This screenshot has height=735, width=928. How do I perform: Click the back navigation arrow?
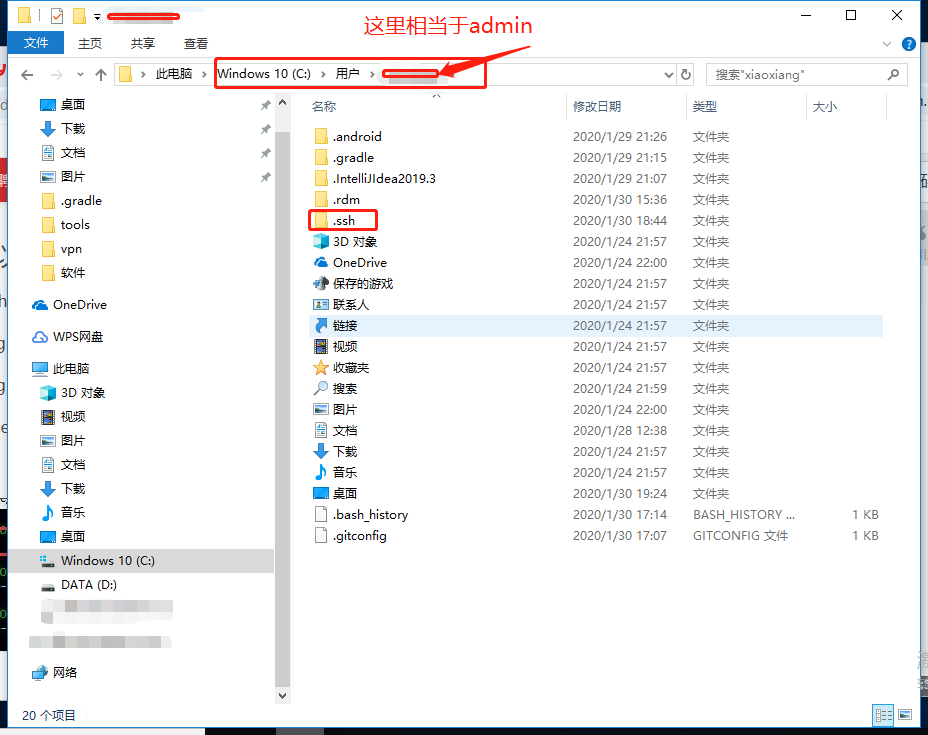tap(27, 75)
